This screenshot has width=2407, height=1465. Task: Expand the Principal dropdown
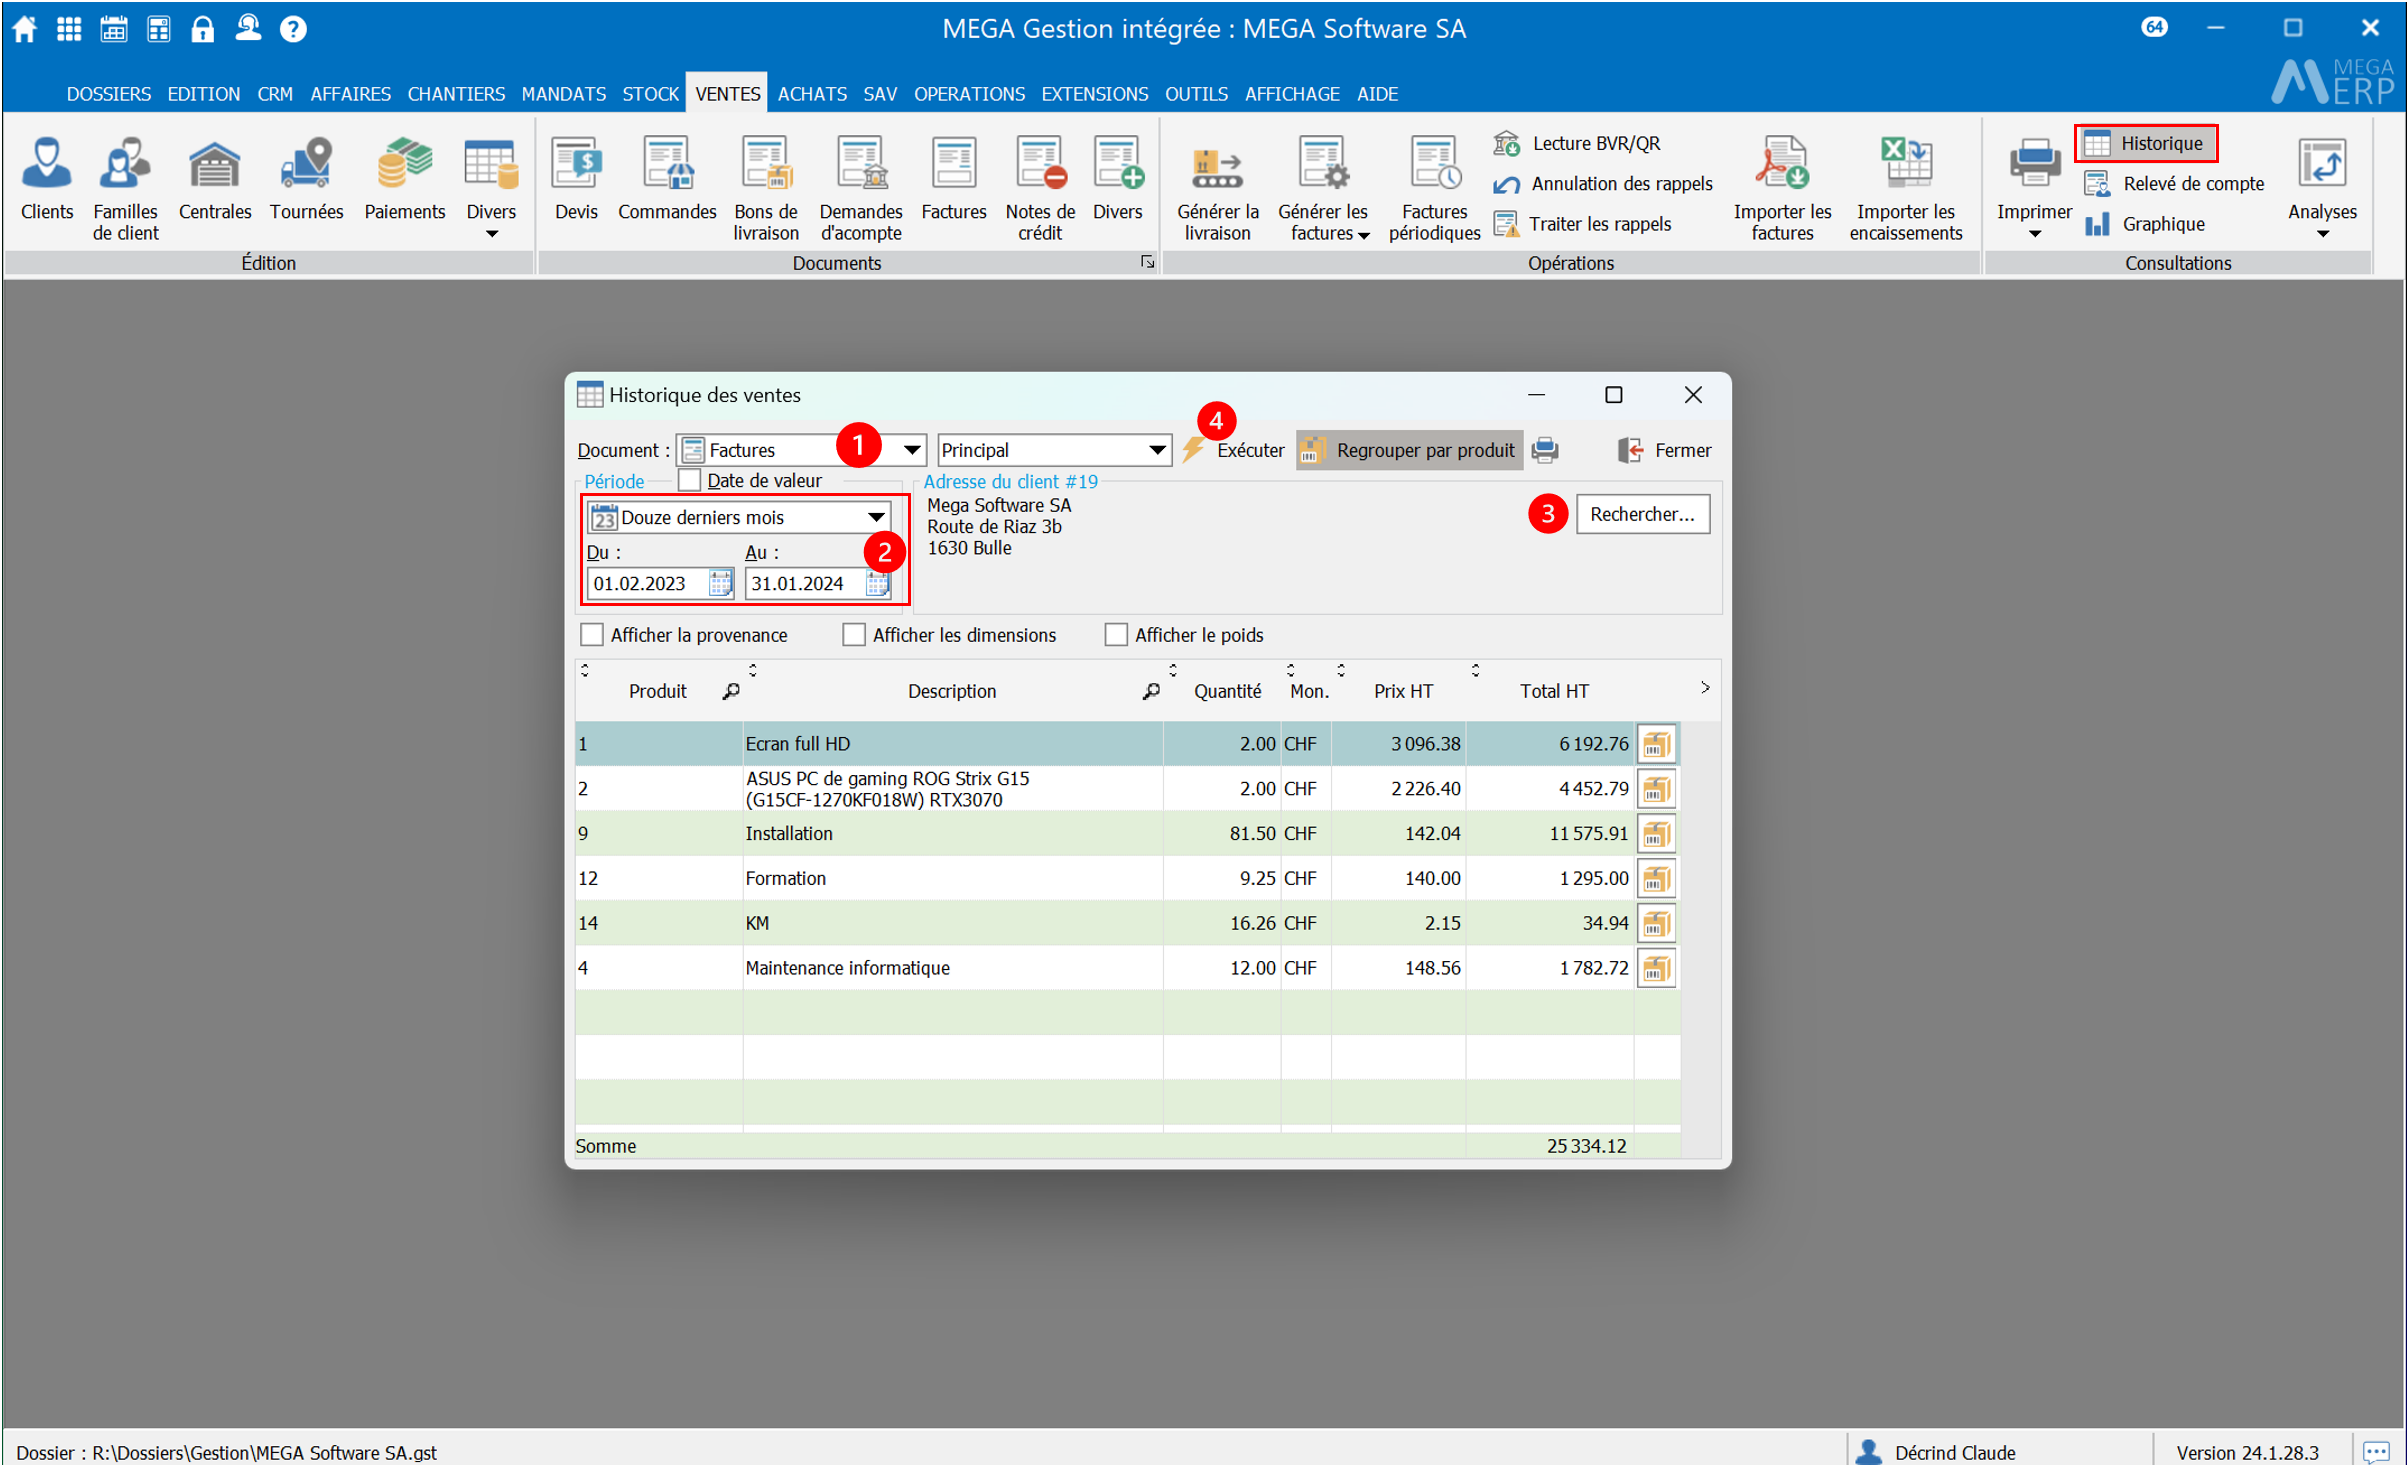[1157, 450]
